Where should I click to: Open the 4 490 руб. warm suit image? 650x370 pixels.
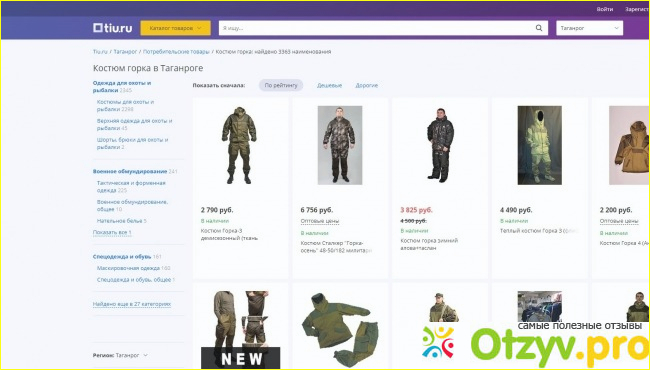point(539,145)
